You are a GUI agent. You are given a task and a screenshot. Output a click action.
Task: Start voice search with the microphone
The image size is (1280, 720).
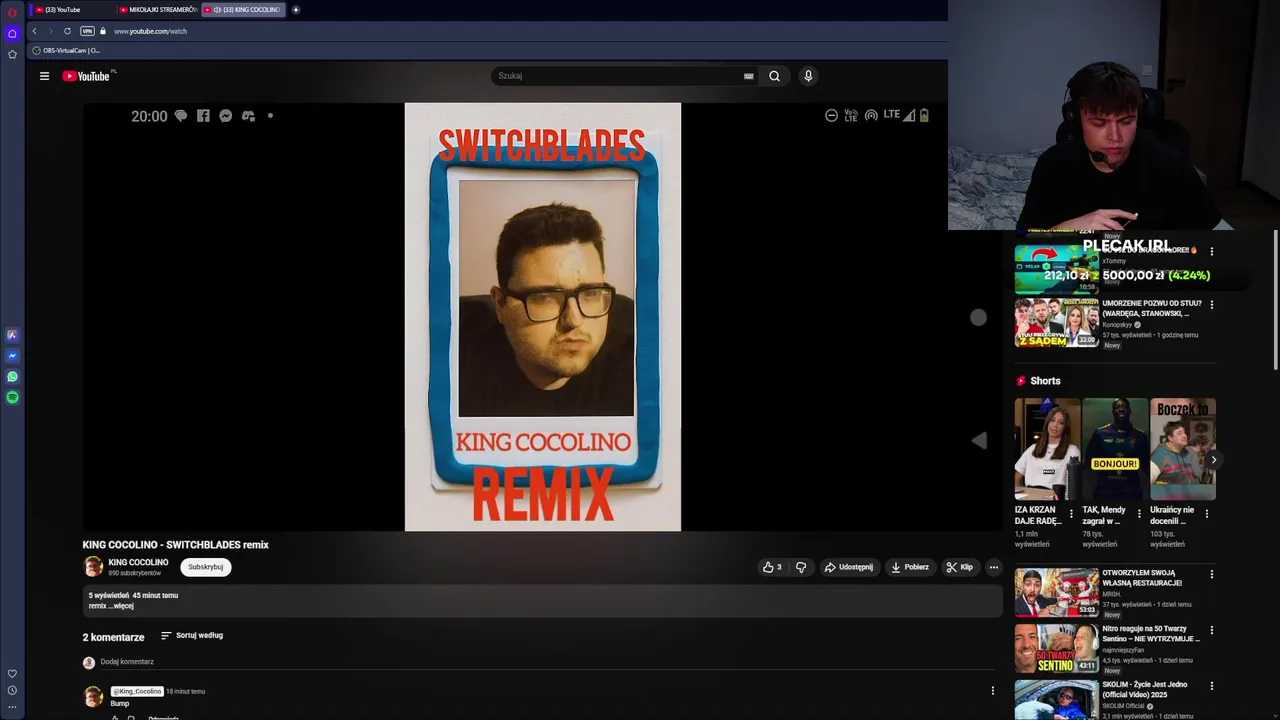point(808,76)
